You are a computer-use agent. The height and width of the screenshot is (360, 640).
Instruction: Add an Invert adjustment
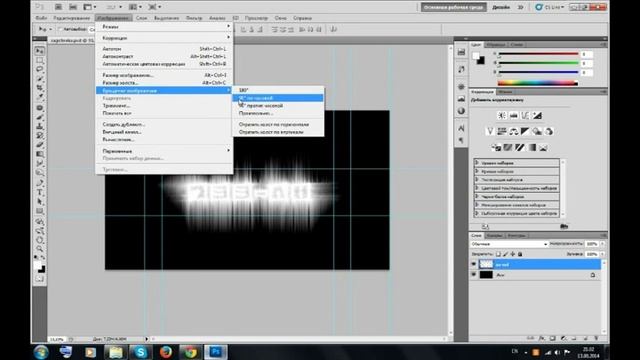[496, 147]
